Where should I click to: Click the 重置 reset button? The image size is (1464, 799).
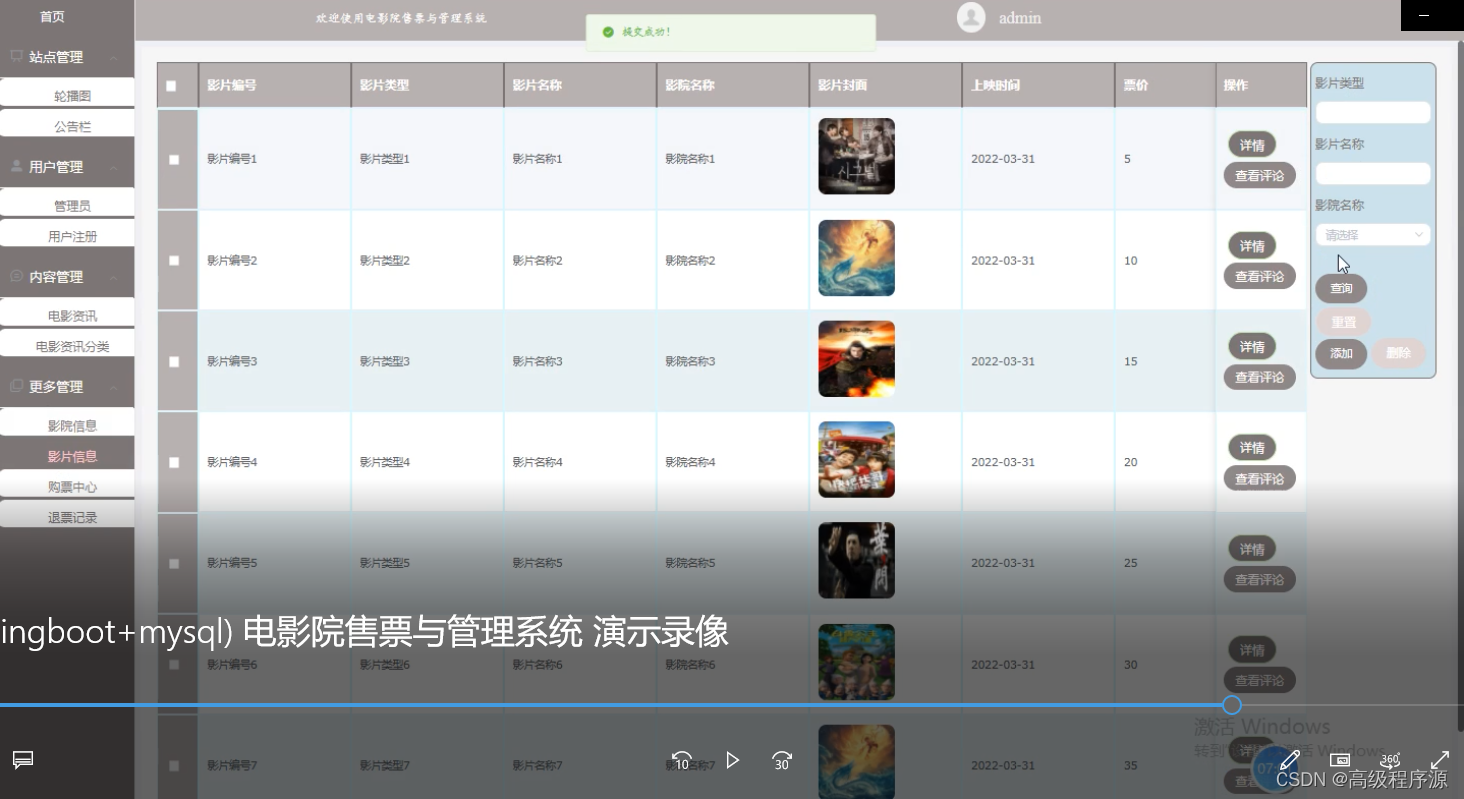(1343, 322)
